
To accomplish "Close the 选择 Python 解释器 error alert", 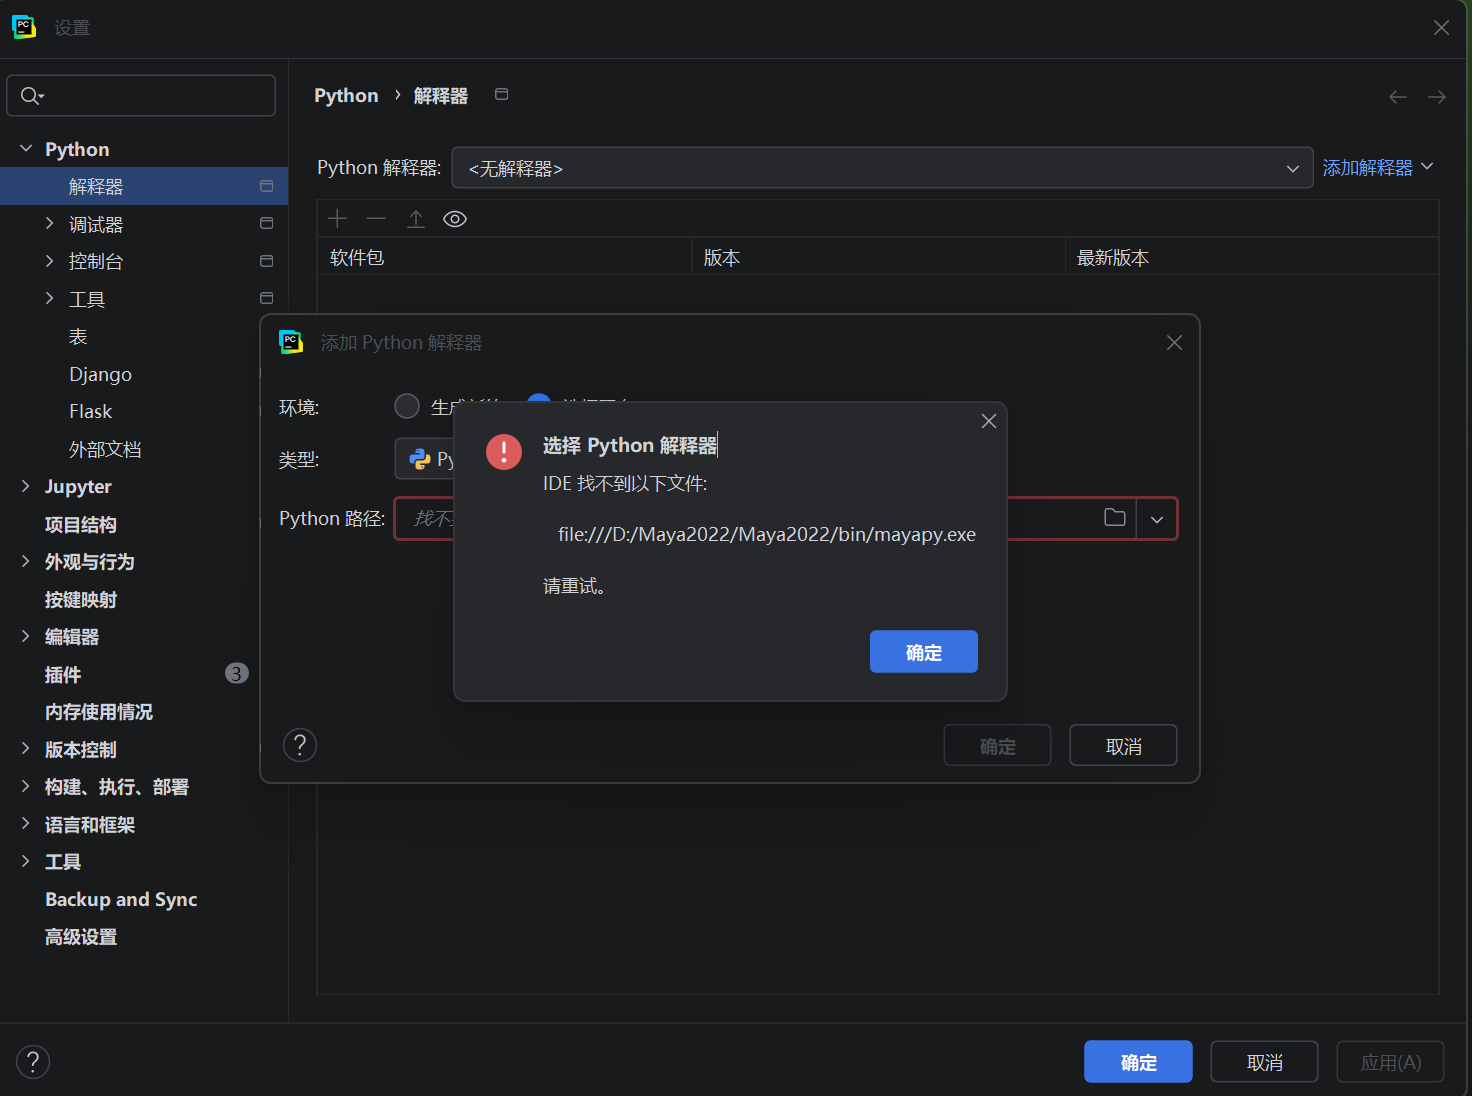I will coord(989,421).
